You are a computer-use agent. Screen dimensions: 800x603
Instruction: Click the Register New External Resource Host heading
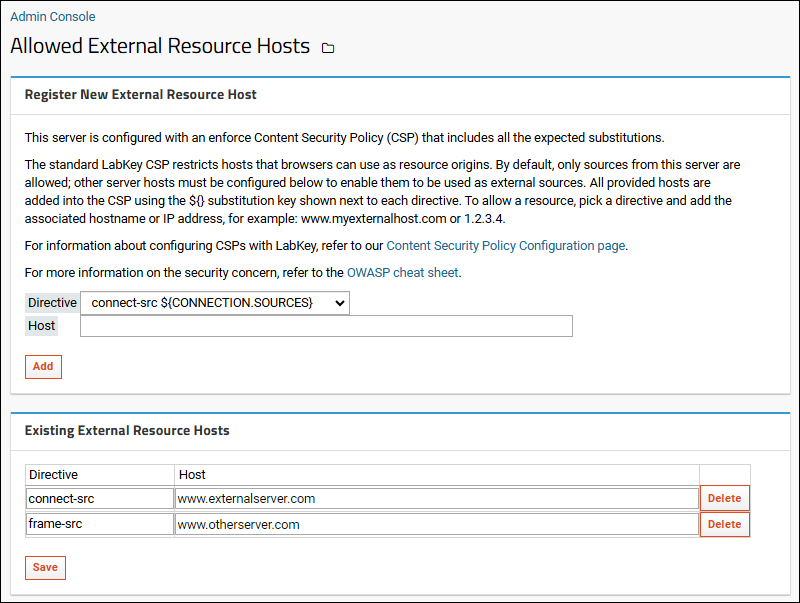[141, 95]
